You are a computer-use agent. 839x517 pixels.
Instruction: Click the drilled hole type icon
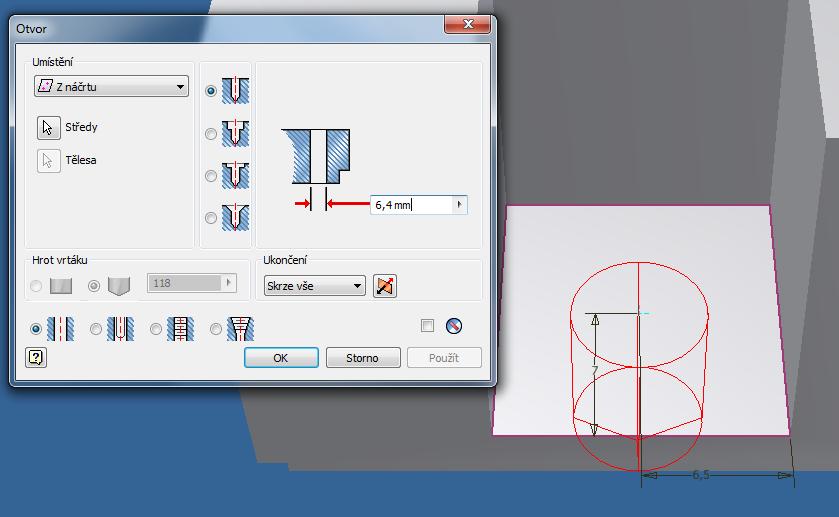pyautogui.click(x=235, y=90)
